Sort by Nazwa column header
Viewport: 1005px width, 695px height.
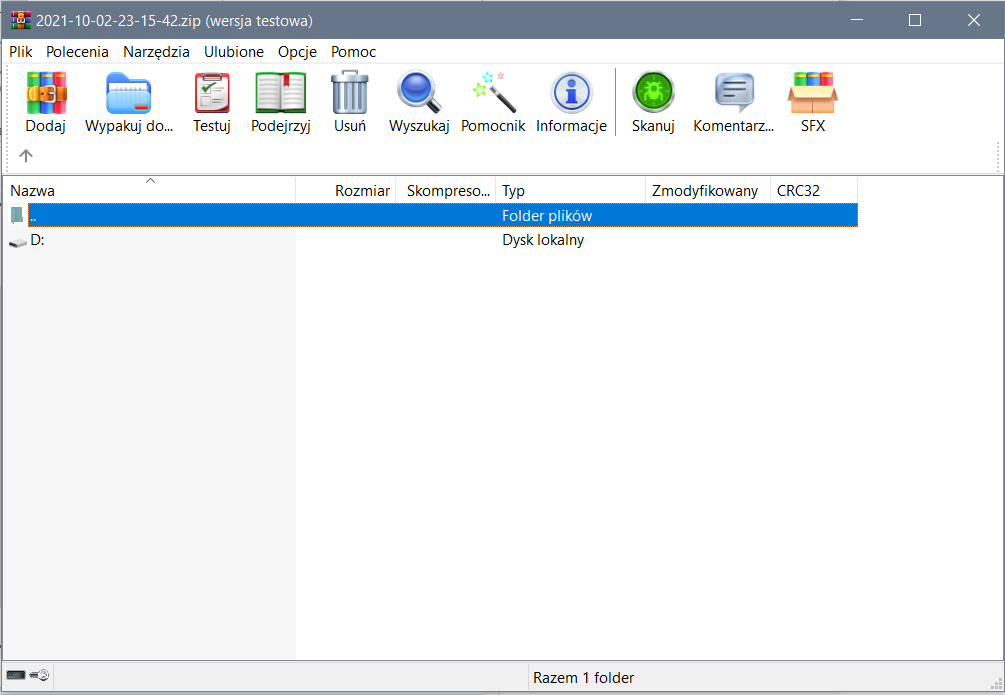point(150,190)
